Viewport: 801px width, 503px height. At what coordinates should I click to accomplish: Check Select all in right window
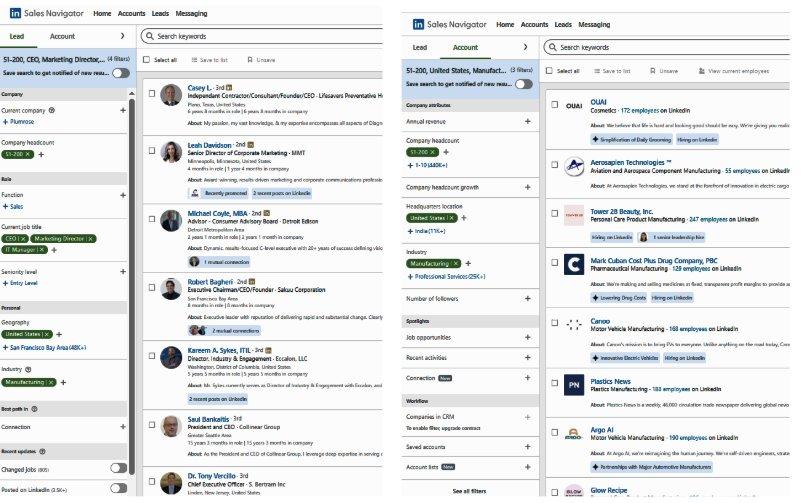point(550,71)
